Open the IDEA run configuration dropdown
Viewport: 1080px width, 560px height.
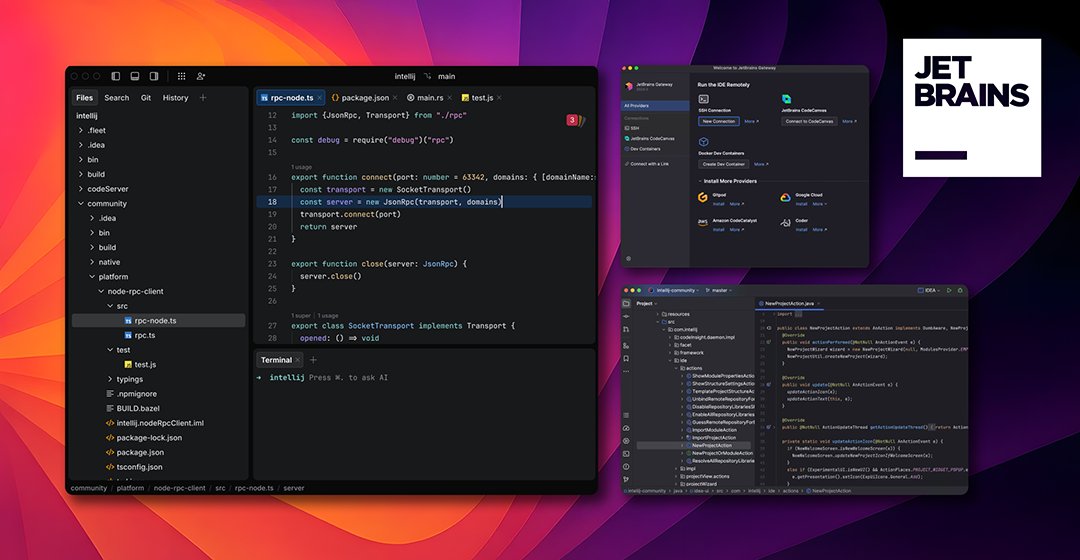(929, 291)
